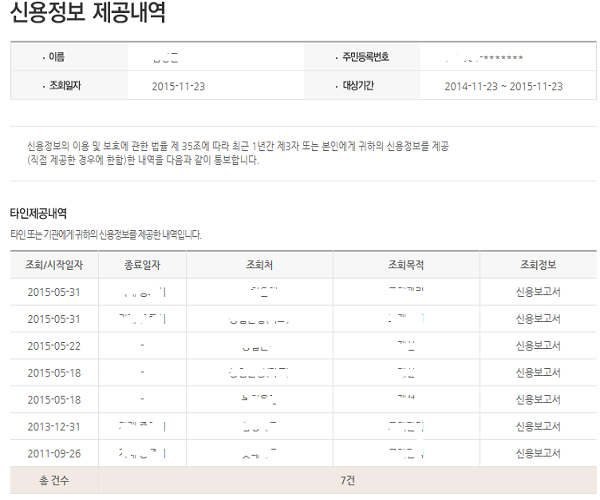This screenshot has height=500, width=600.
Task: Click the 조회일자 value 2015-11-23
Action: 178,86
